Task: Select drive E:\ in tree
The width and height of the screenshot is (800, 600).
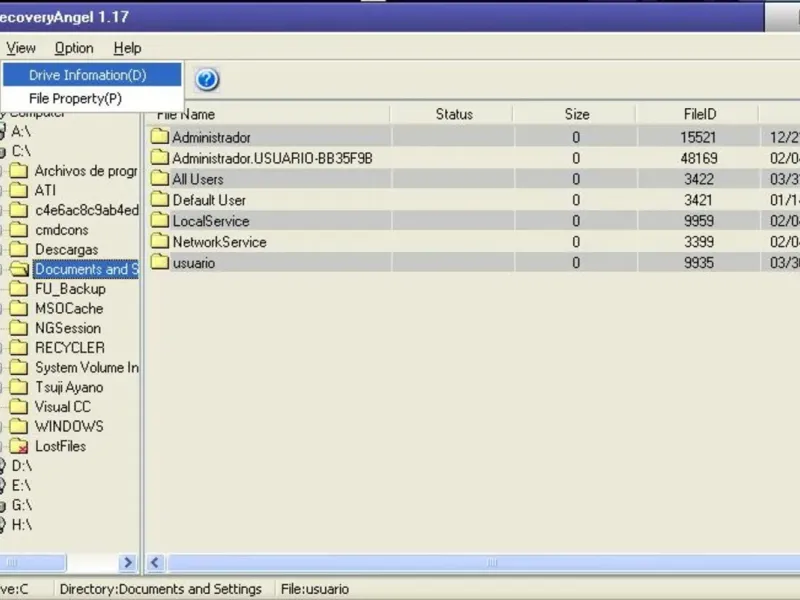Action: 21,485
